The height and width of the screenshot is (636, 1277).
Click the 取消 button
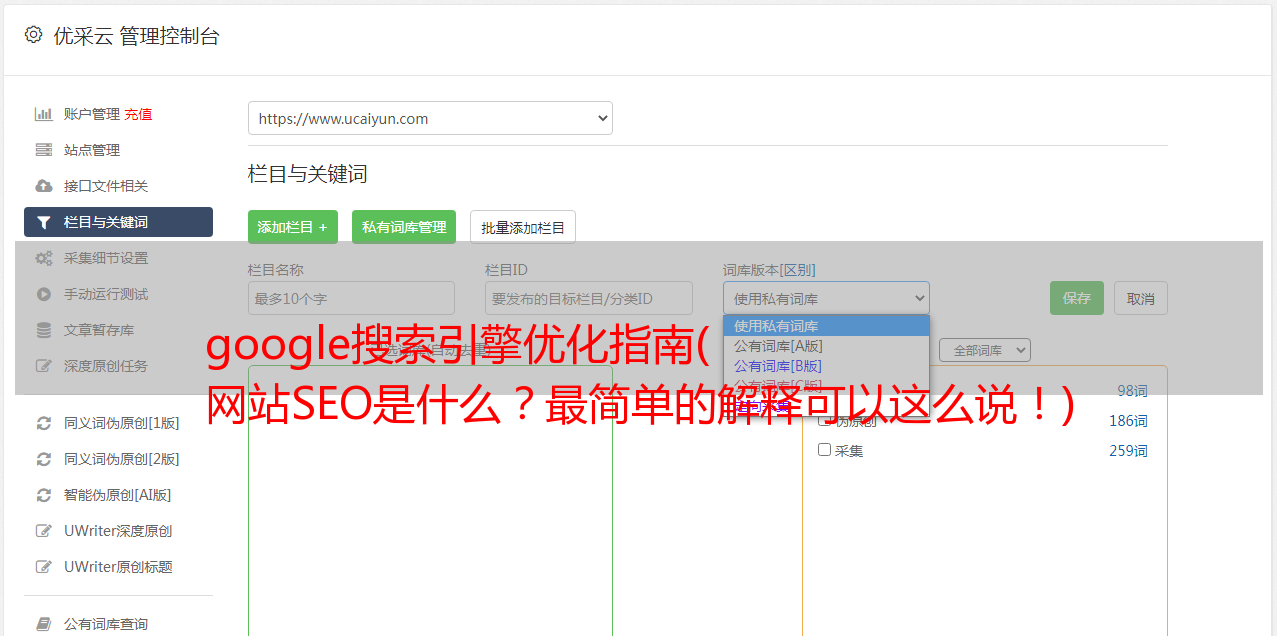[1141, 298]
